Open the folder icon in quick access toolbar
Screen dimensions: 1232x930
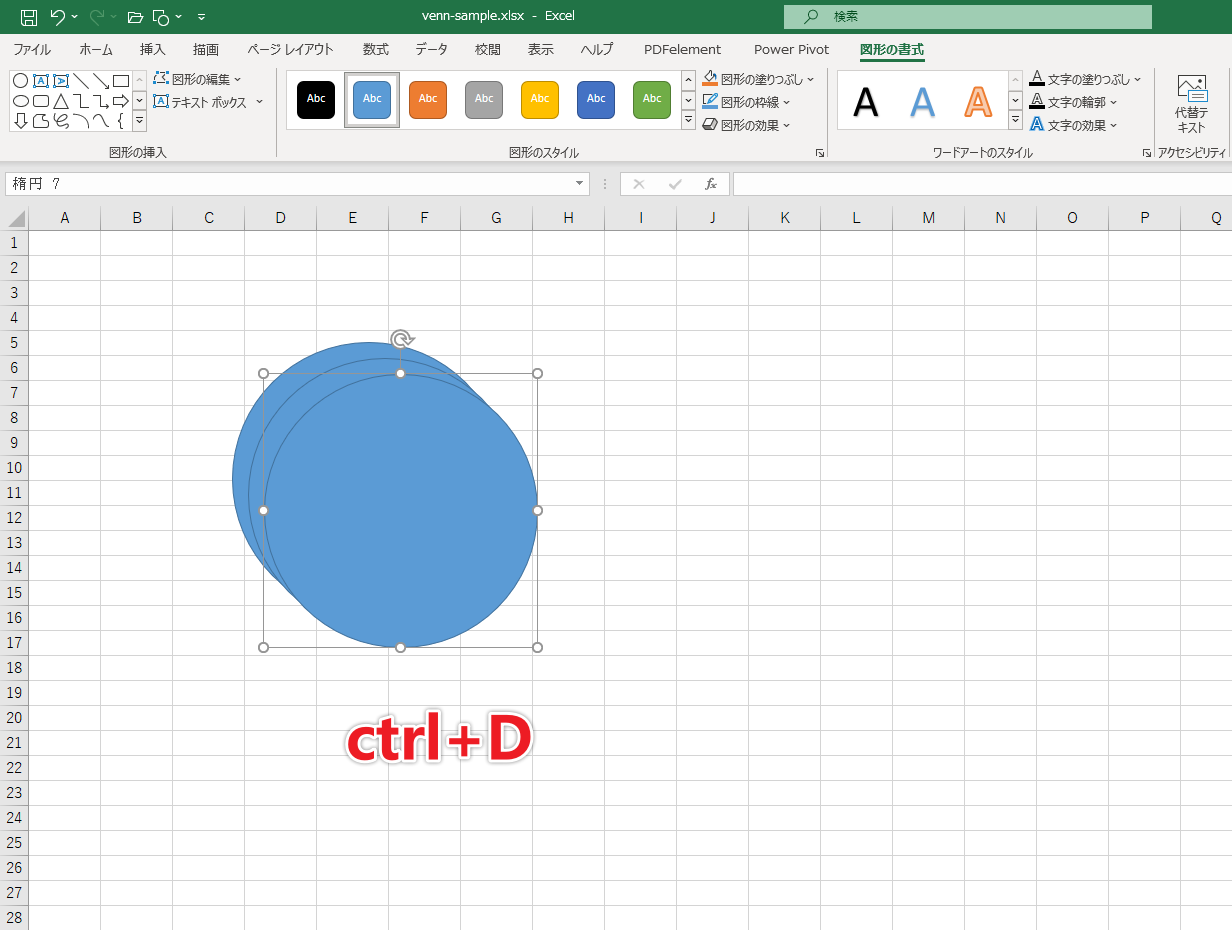[x=135, y=17]
